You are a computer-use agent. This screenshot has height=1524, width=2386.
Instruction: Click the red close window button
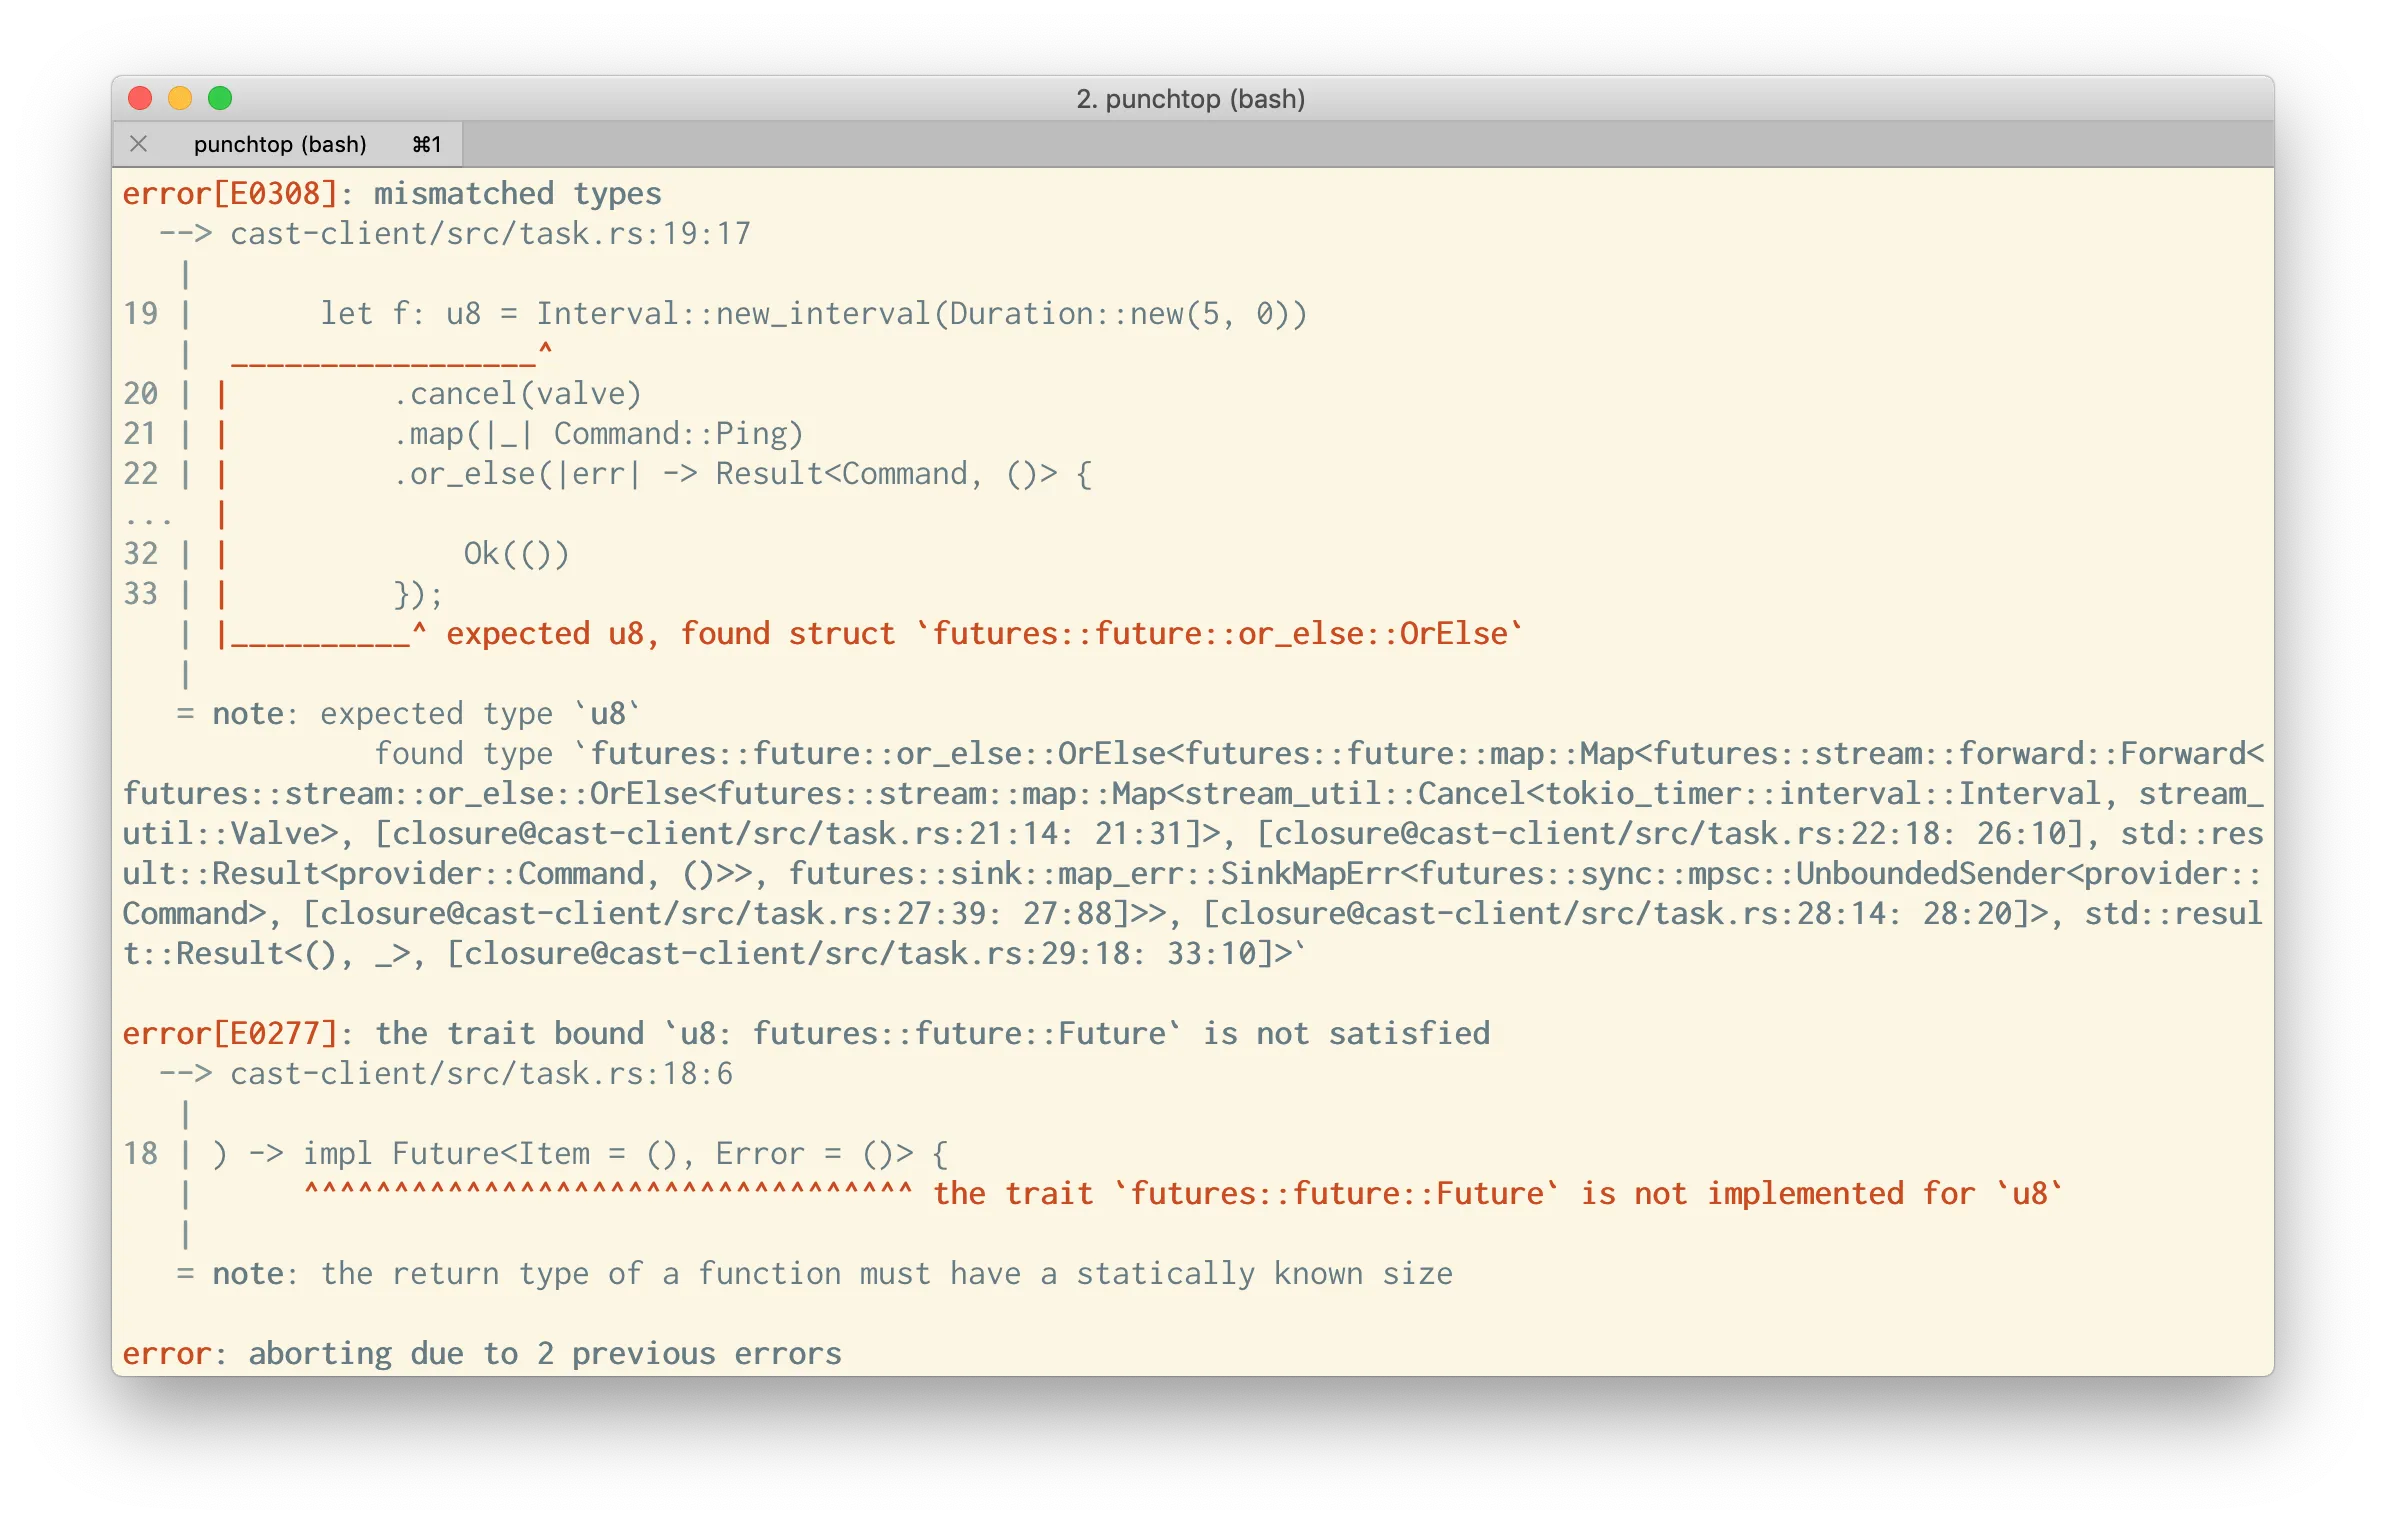click(140, 98)
